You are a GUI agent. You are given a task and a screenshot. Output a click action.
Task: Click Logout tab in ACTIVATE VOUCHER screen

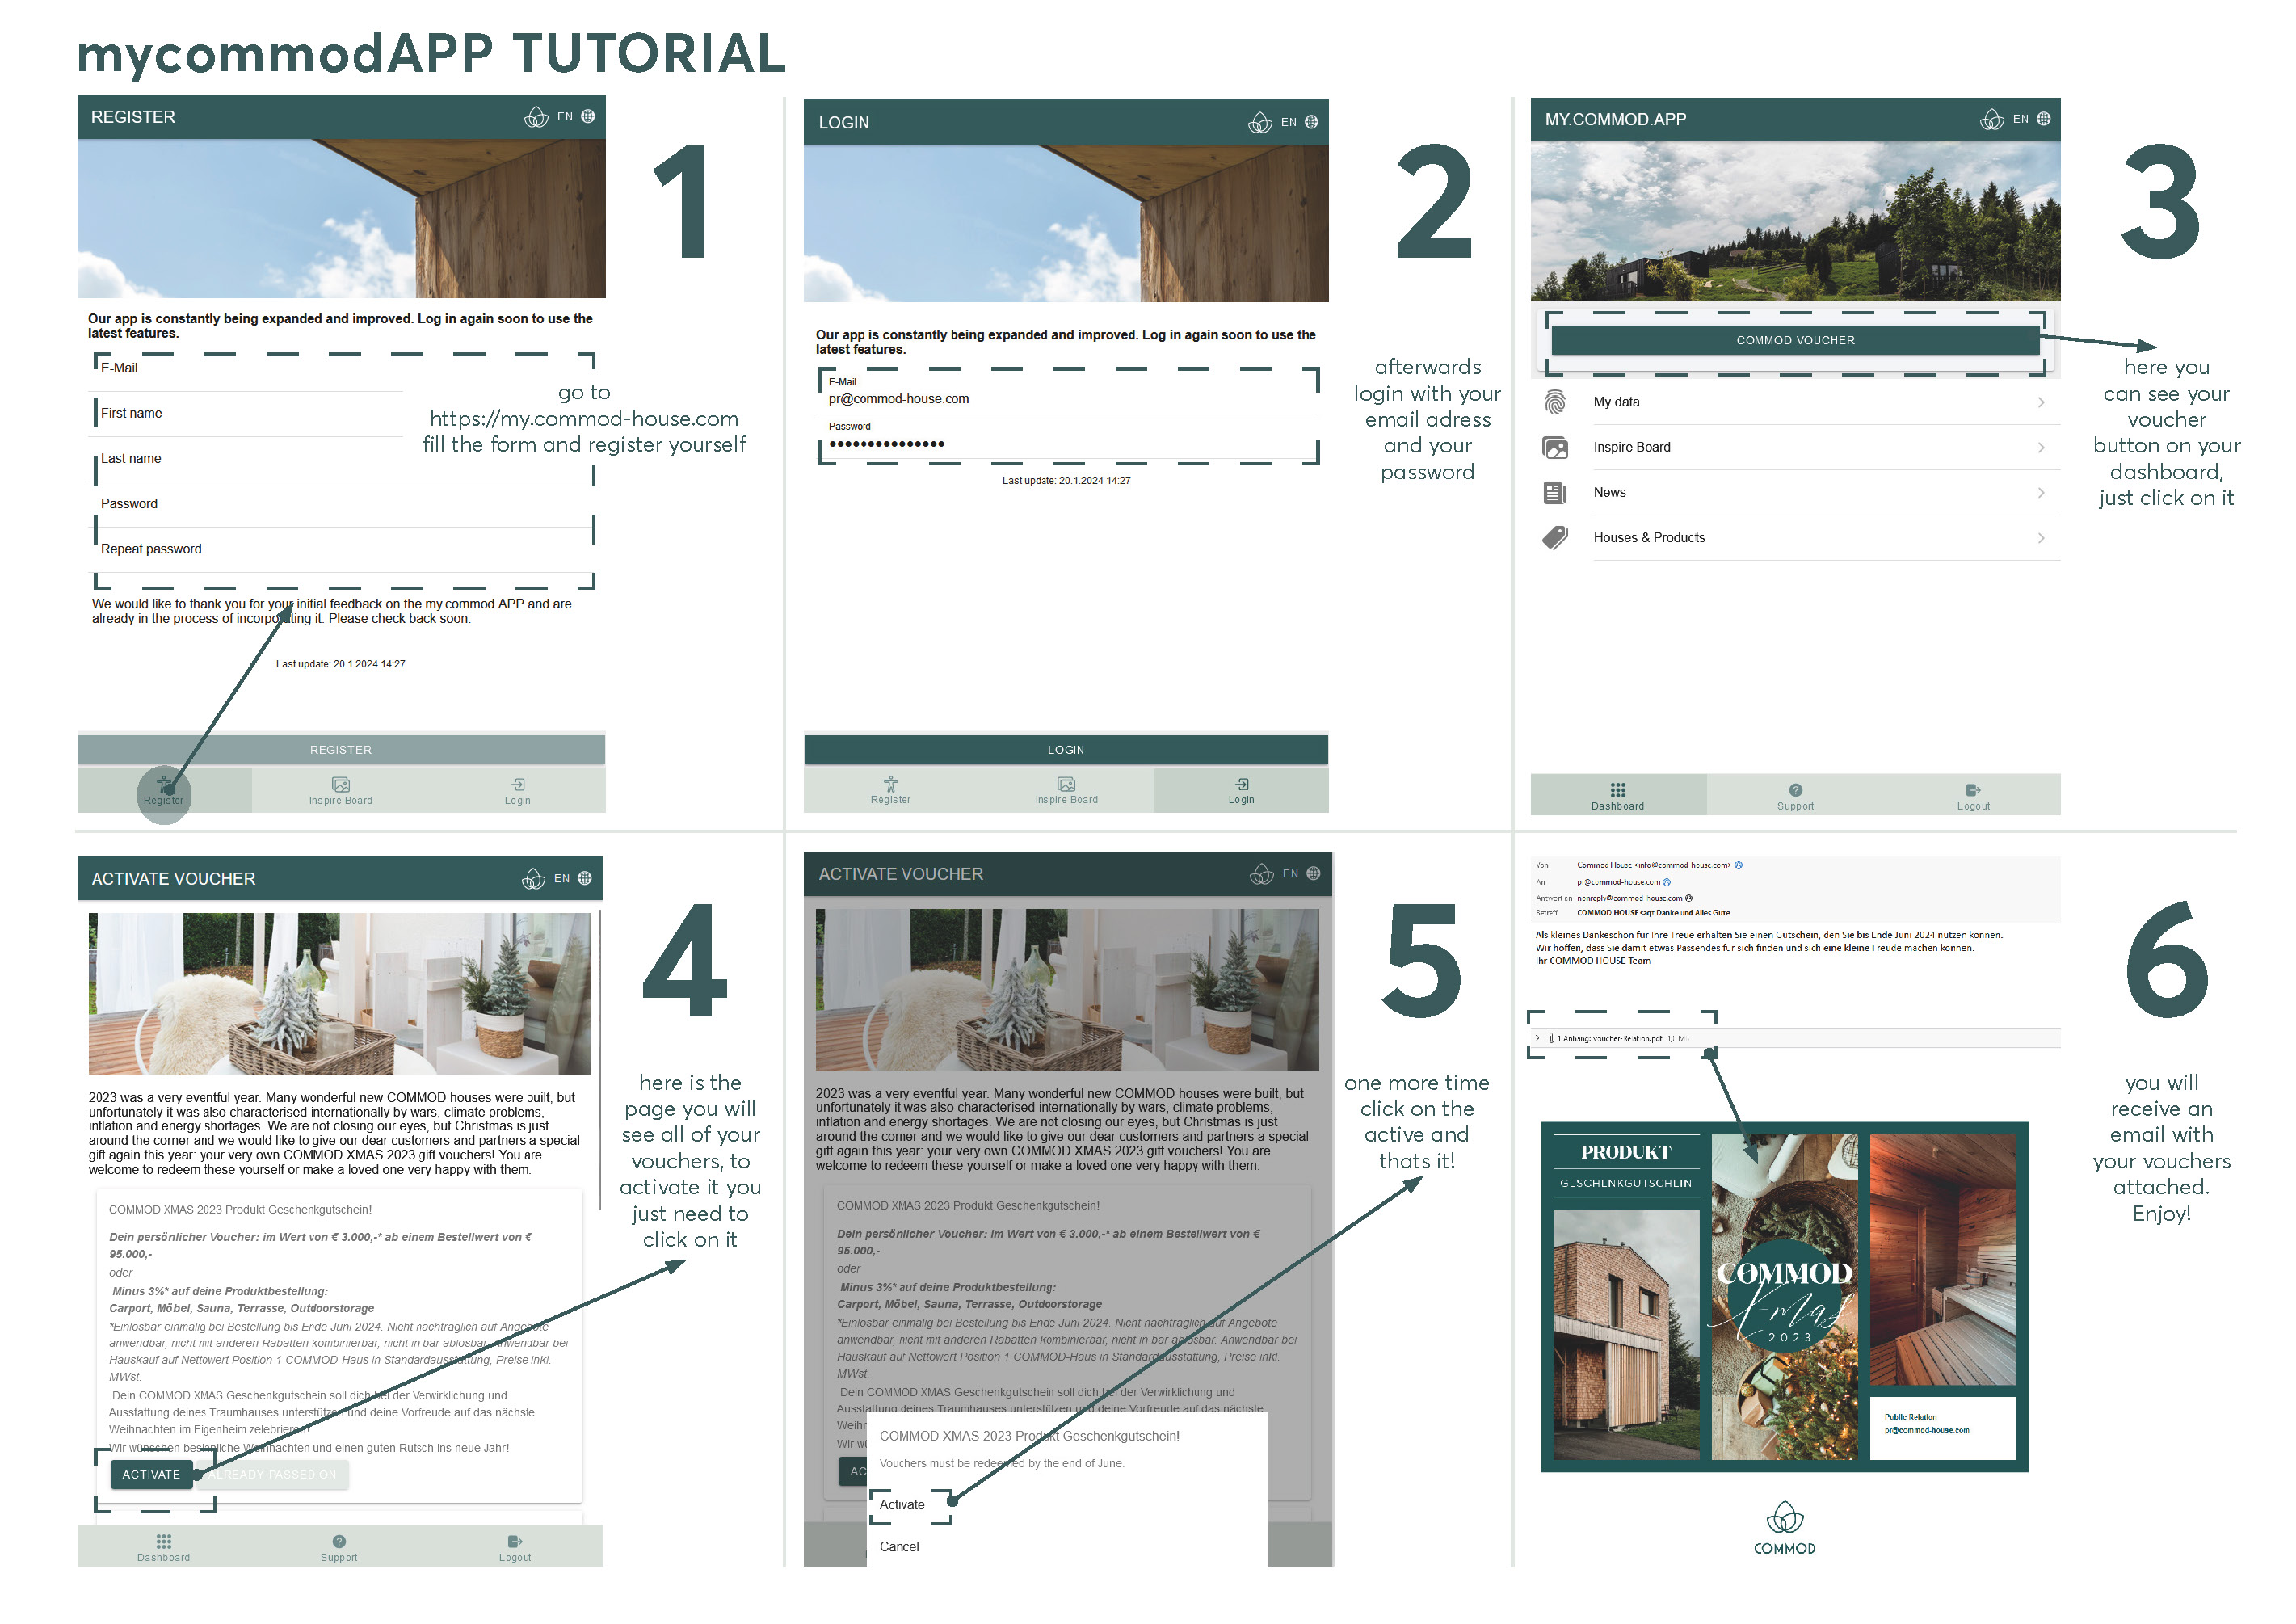pos(515,1548)
